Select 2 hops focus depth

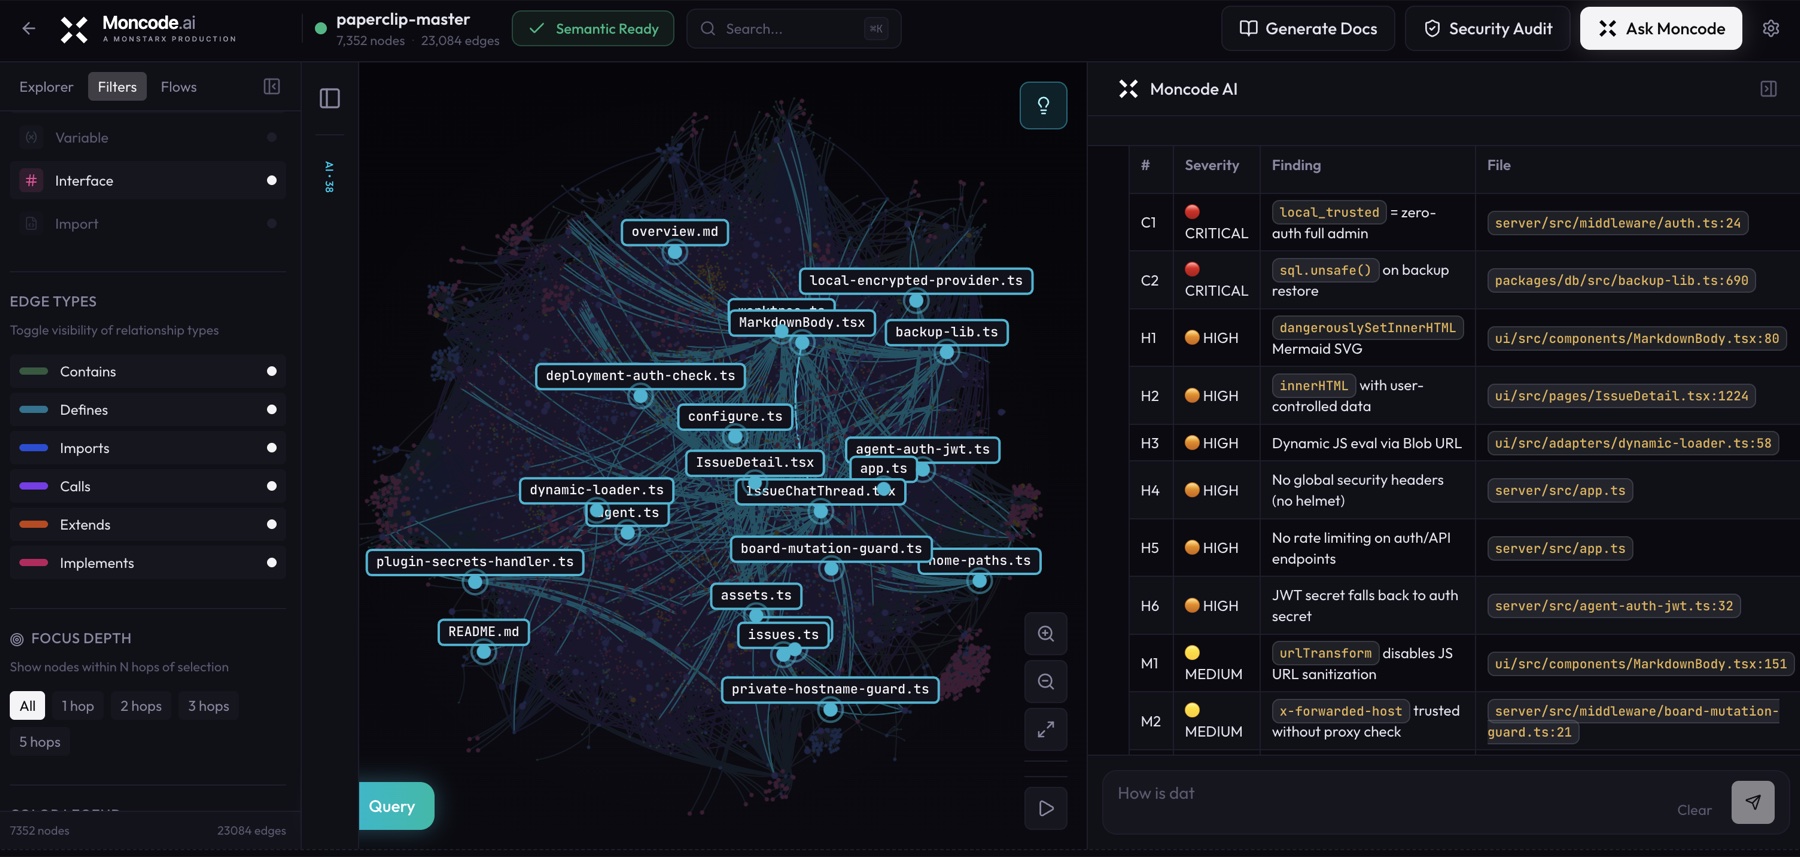tap(141, 705)
